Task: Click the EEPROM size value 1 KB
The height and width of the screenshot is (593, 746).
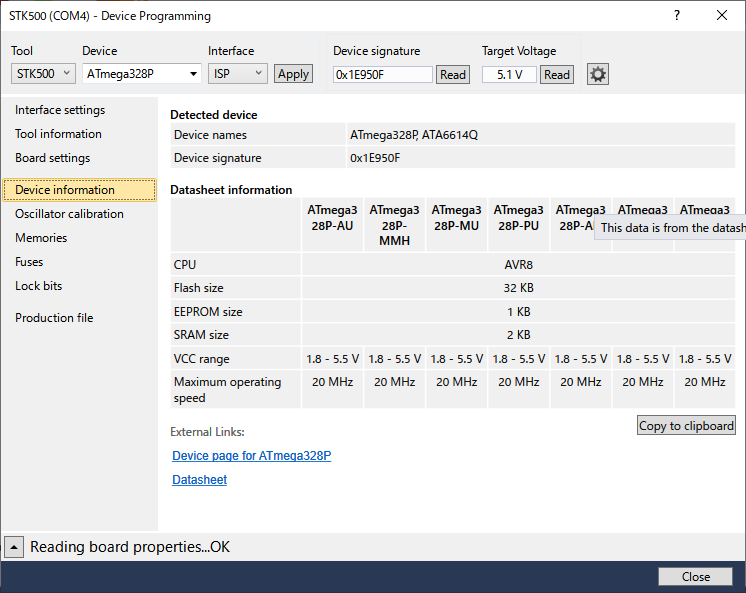Action: 519,312
